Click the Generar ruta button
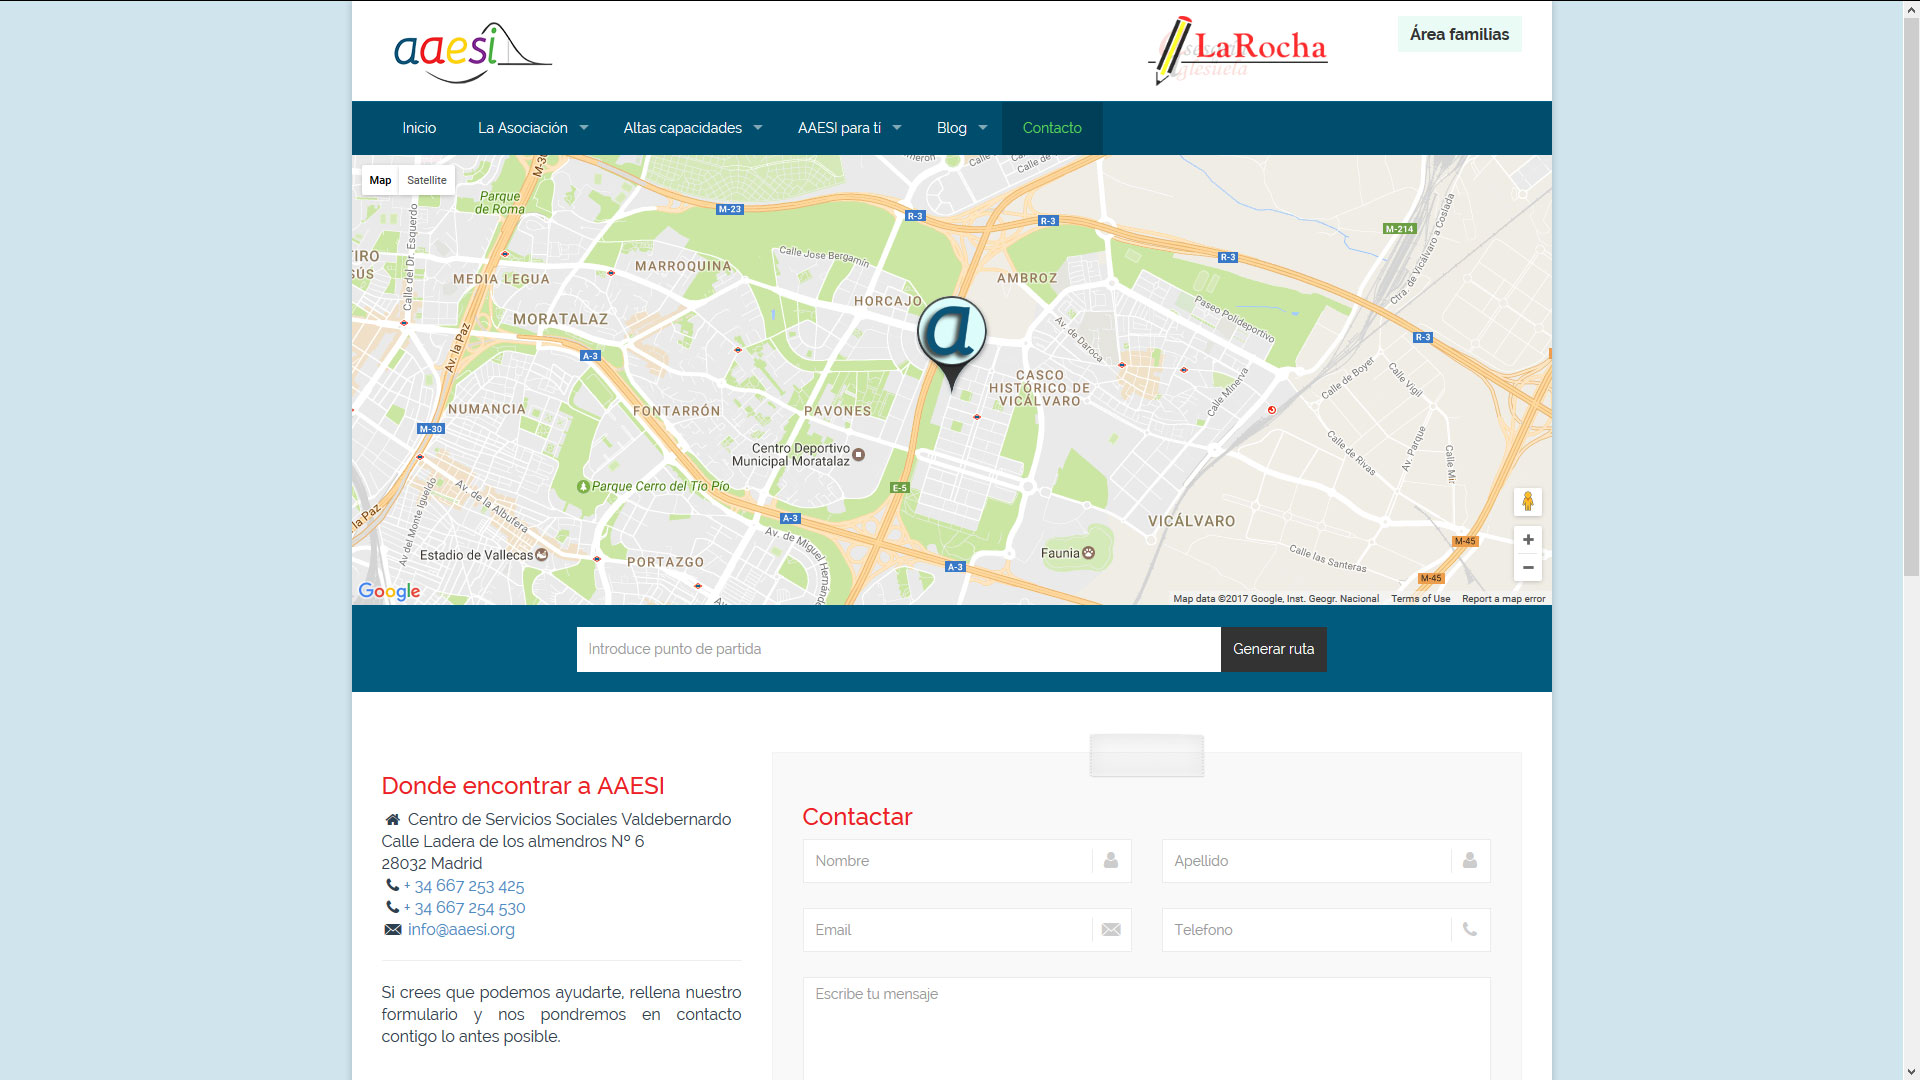The width and height of the screenshot is (1920, 1080). [x=1273, y=649]
